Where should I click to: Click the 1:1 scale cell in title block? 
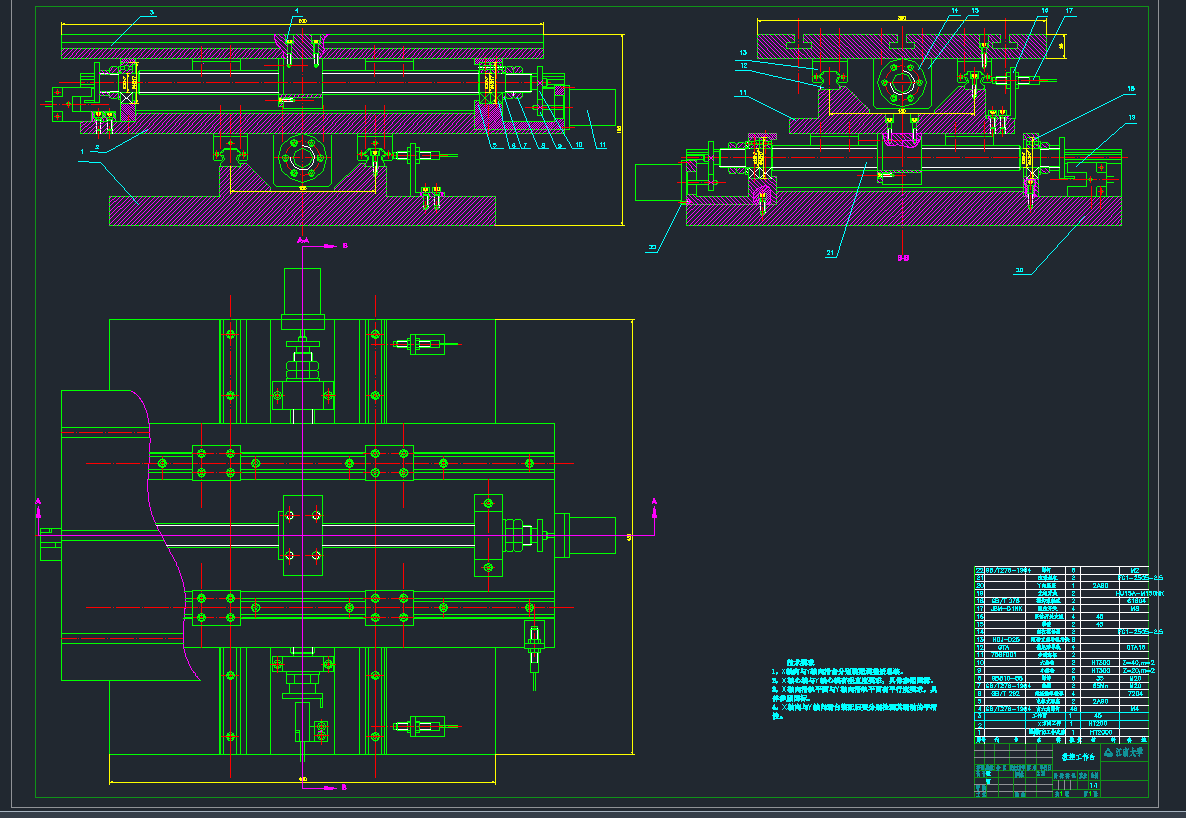[1093, 786]
